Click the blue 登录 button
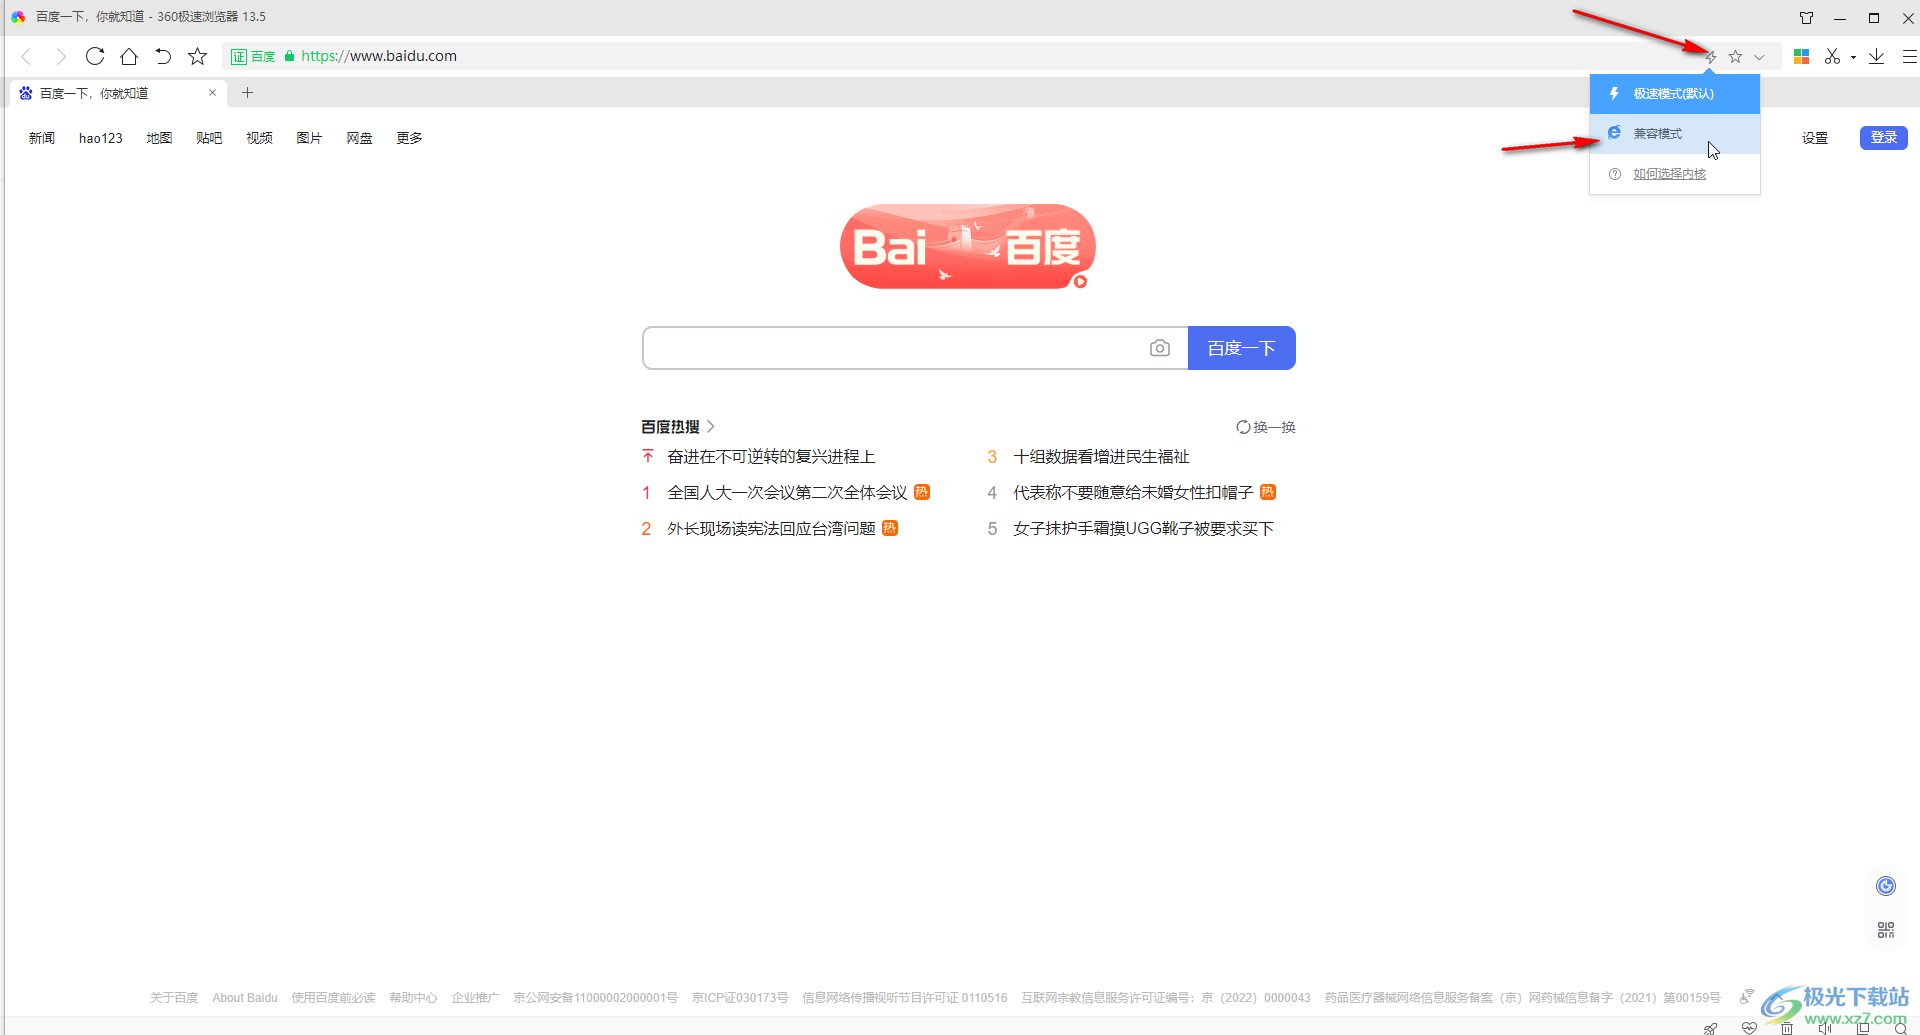This screenshot has width=1920, height=1035. [1884, 138]
